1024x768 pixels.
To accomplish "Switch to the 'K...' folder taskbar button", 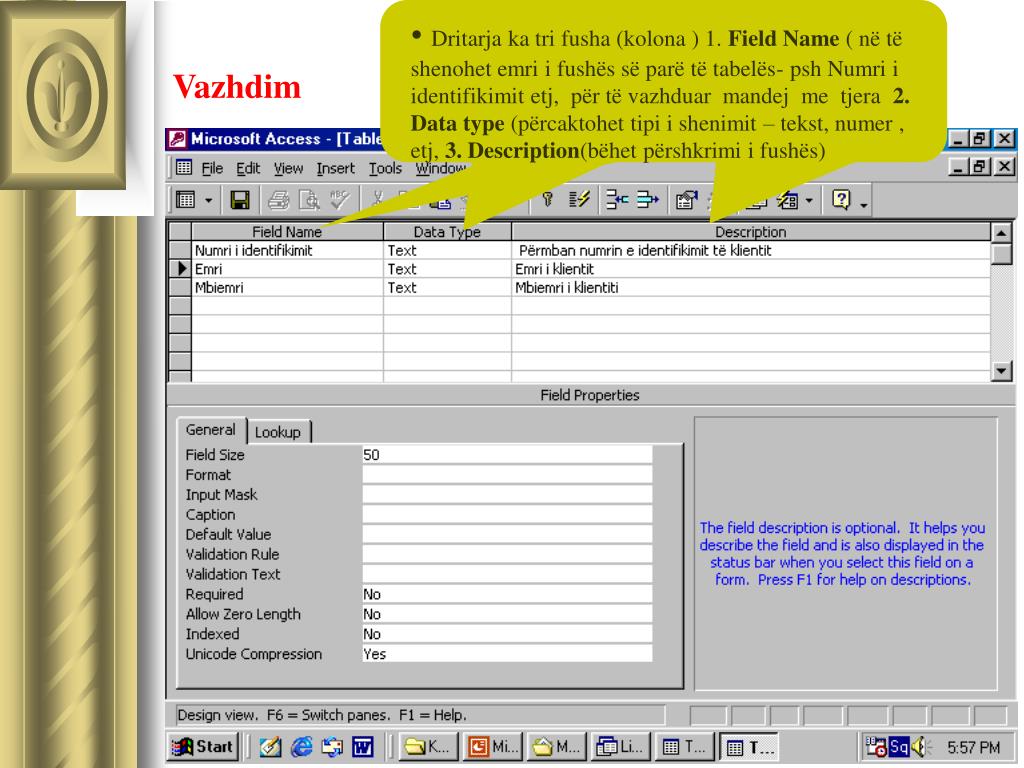I will pos(426,746).
